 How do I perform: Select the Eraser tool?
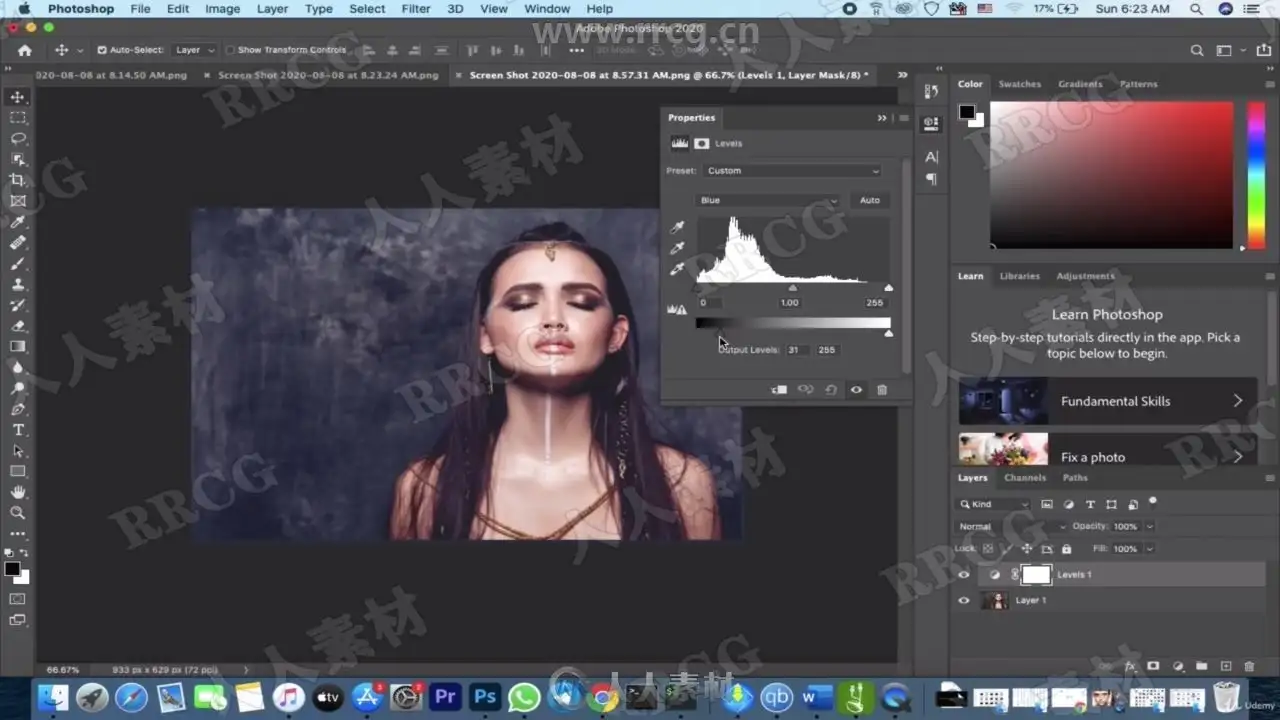(x=18, y=325)
